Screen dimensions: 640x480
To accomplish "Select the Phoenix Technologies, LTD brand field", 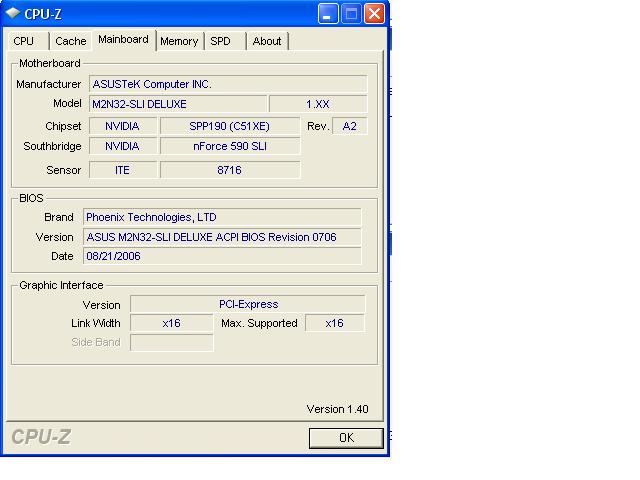I will pyautogui.click(x=222, y=217).
